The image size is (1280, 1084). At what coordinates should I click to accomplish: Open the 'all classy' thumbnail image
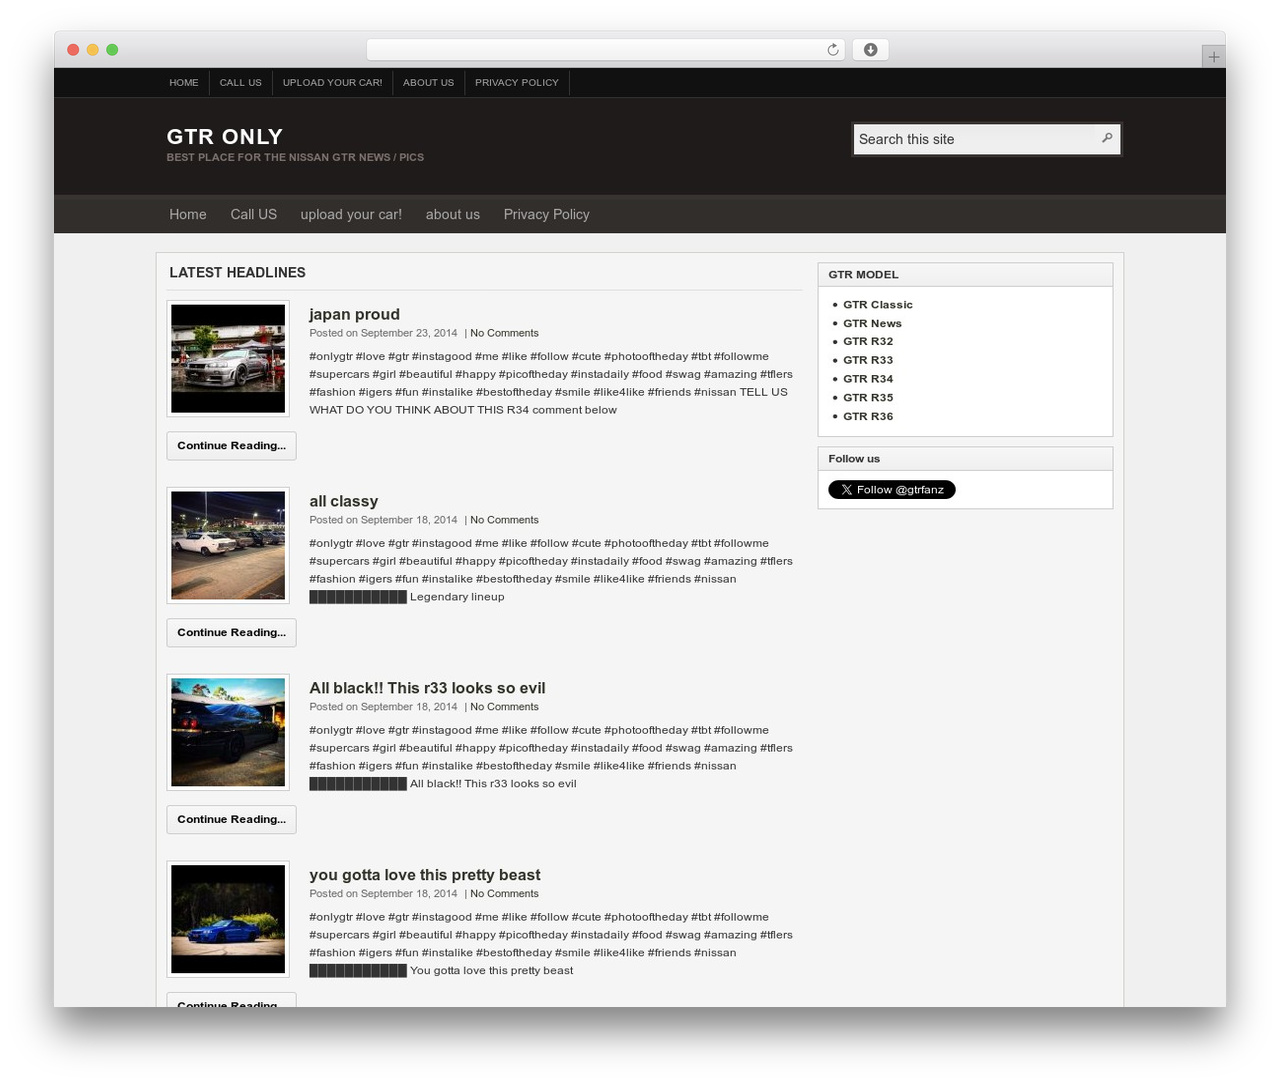[228, 546]
